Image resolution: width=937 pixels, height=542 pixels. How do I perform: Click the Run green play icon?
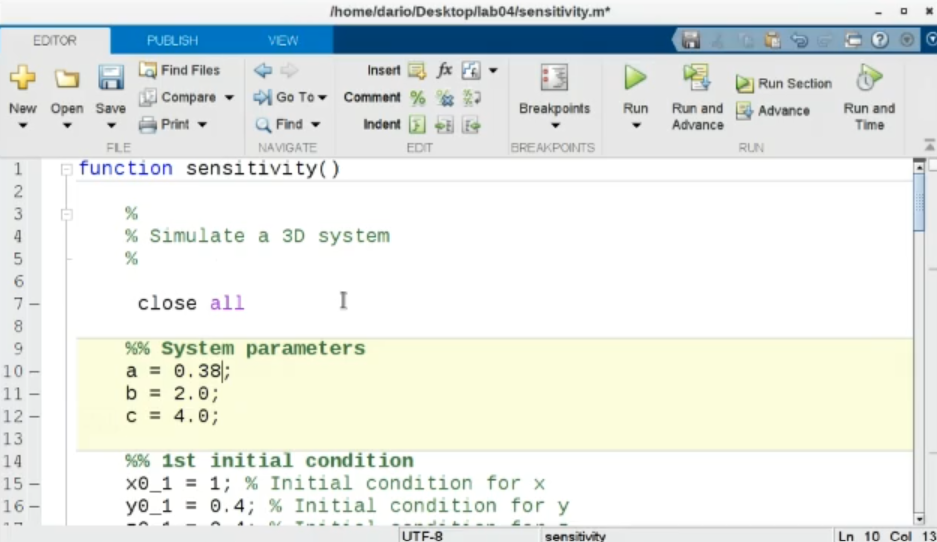point(635,78)
